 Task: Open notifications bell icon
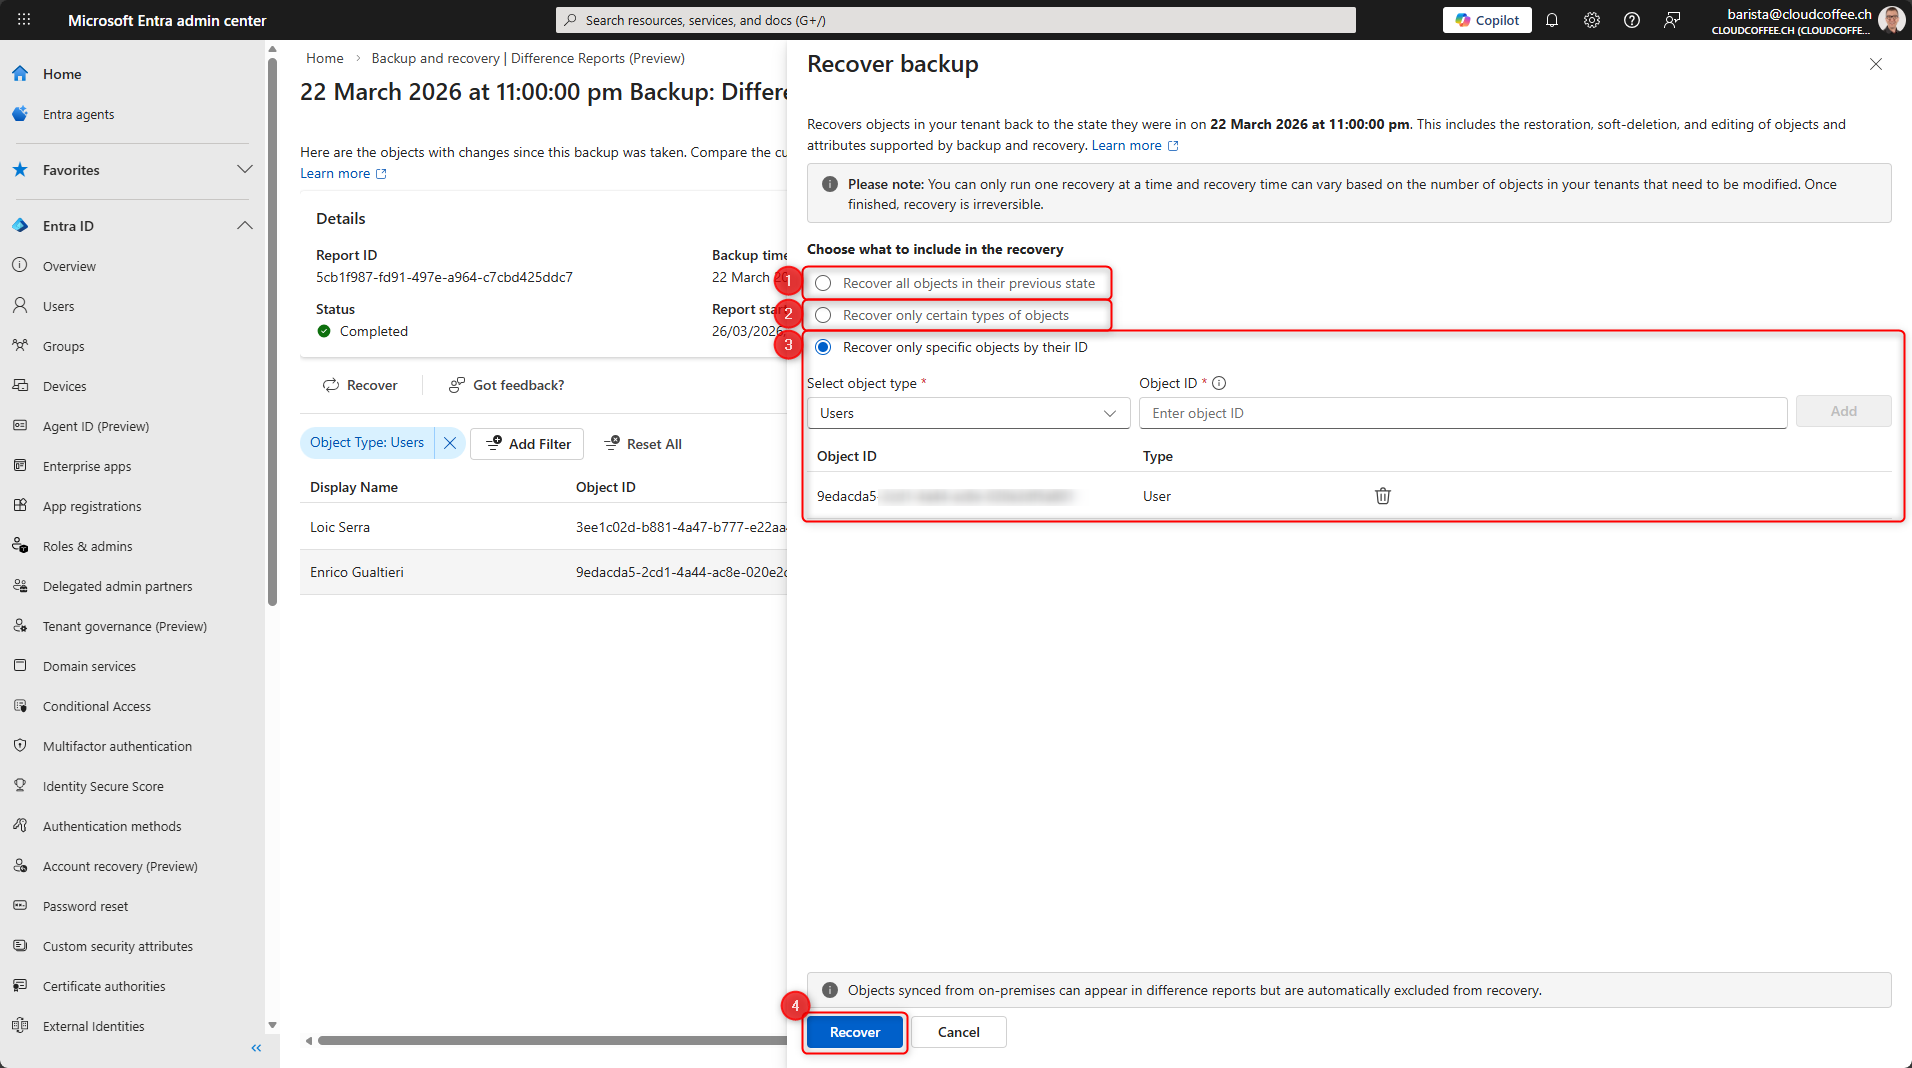(1552, 20)
